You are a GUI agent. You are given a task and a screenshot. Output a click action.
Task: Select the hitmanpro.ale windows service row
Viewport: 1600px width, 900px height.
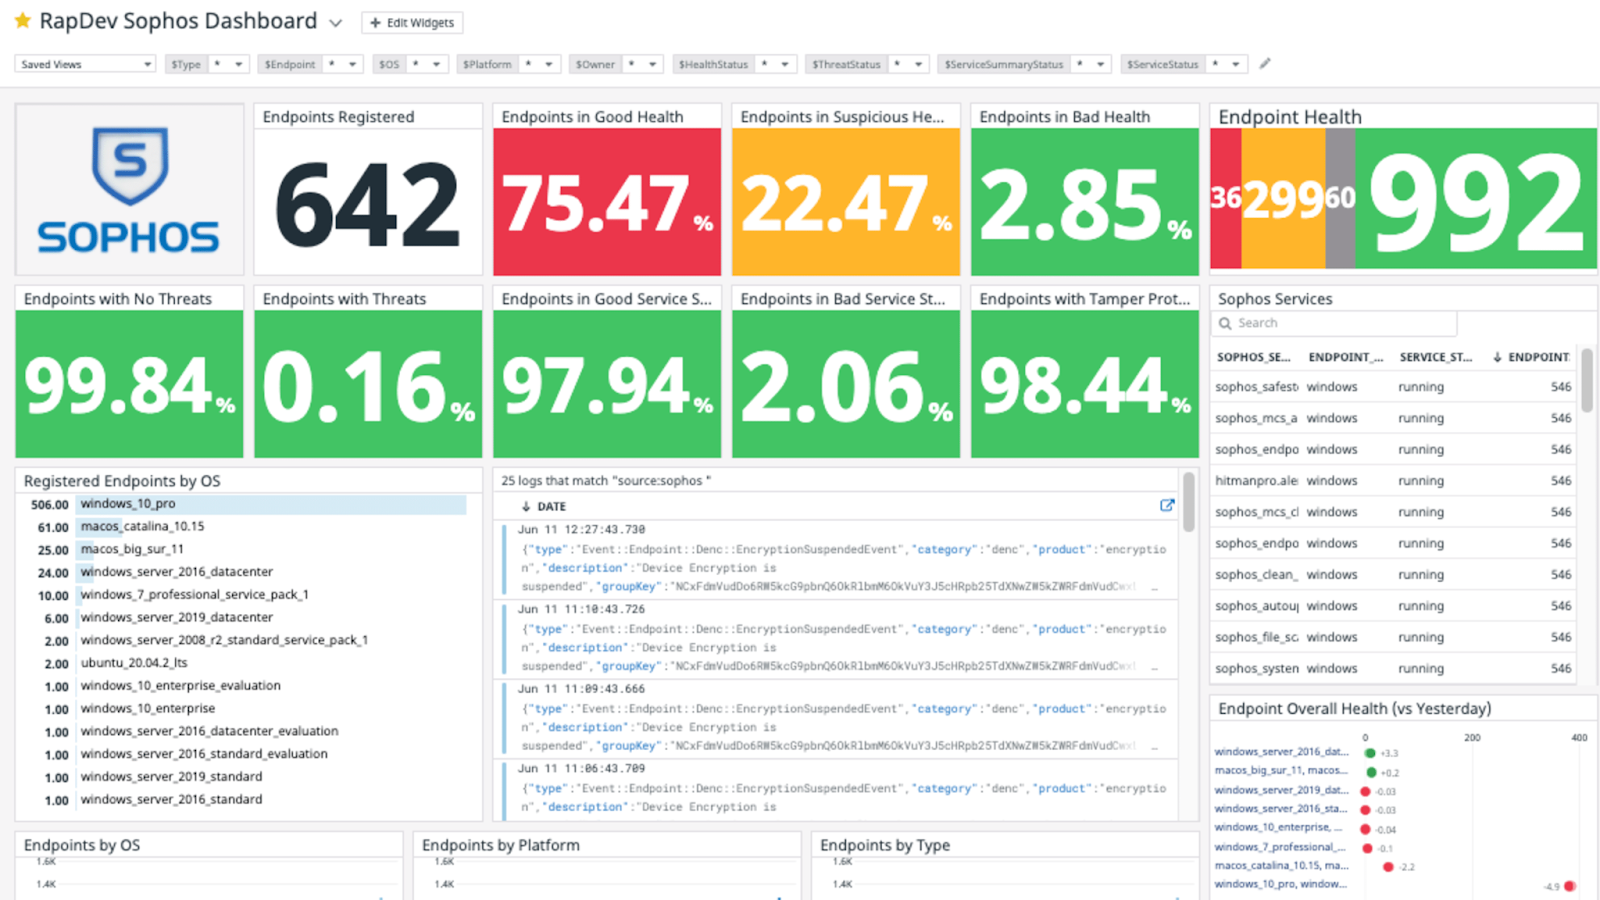tap(1393, 481)
